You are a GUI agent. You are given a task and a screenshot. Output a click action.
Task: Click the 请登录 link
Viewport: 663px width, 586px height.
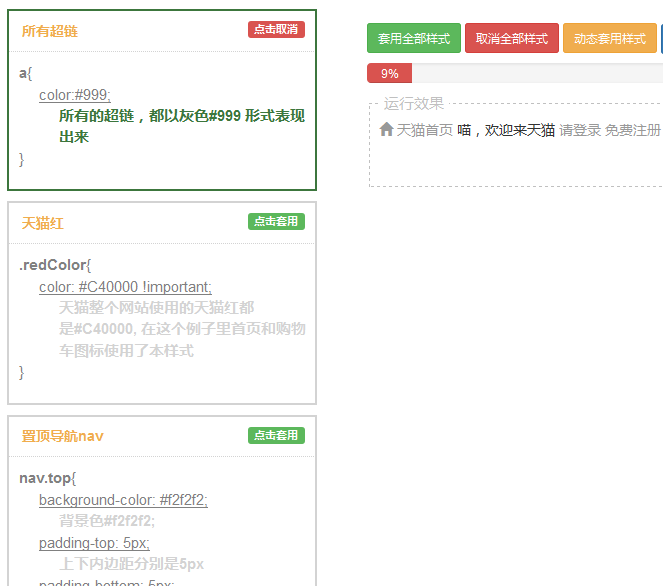coord(580,130)
